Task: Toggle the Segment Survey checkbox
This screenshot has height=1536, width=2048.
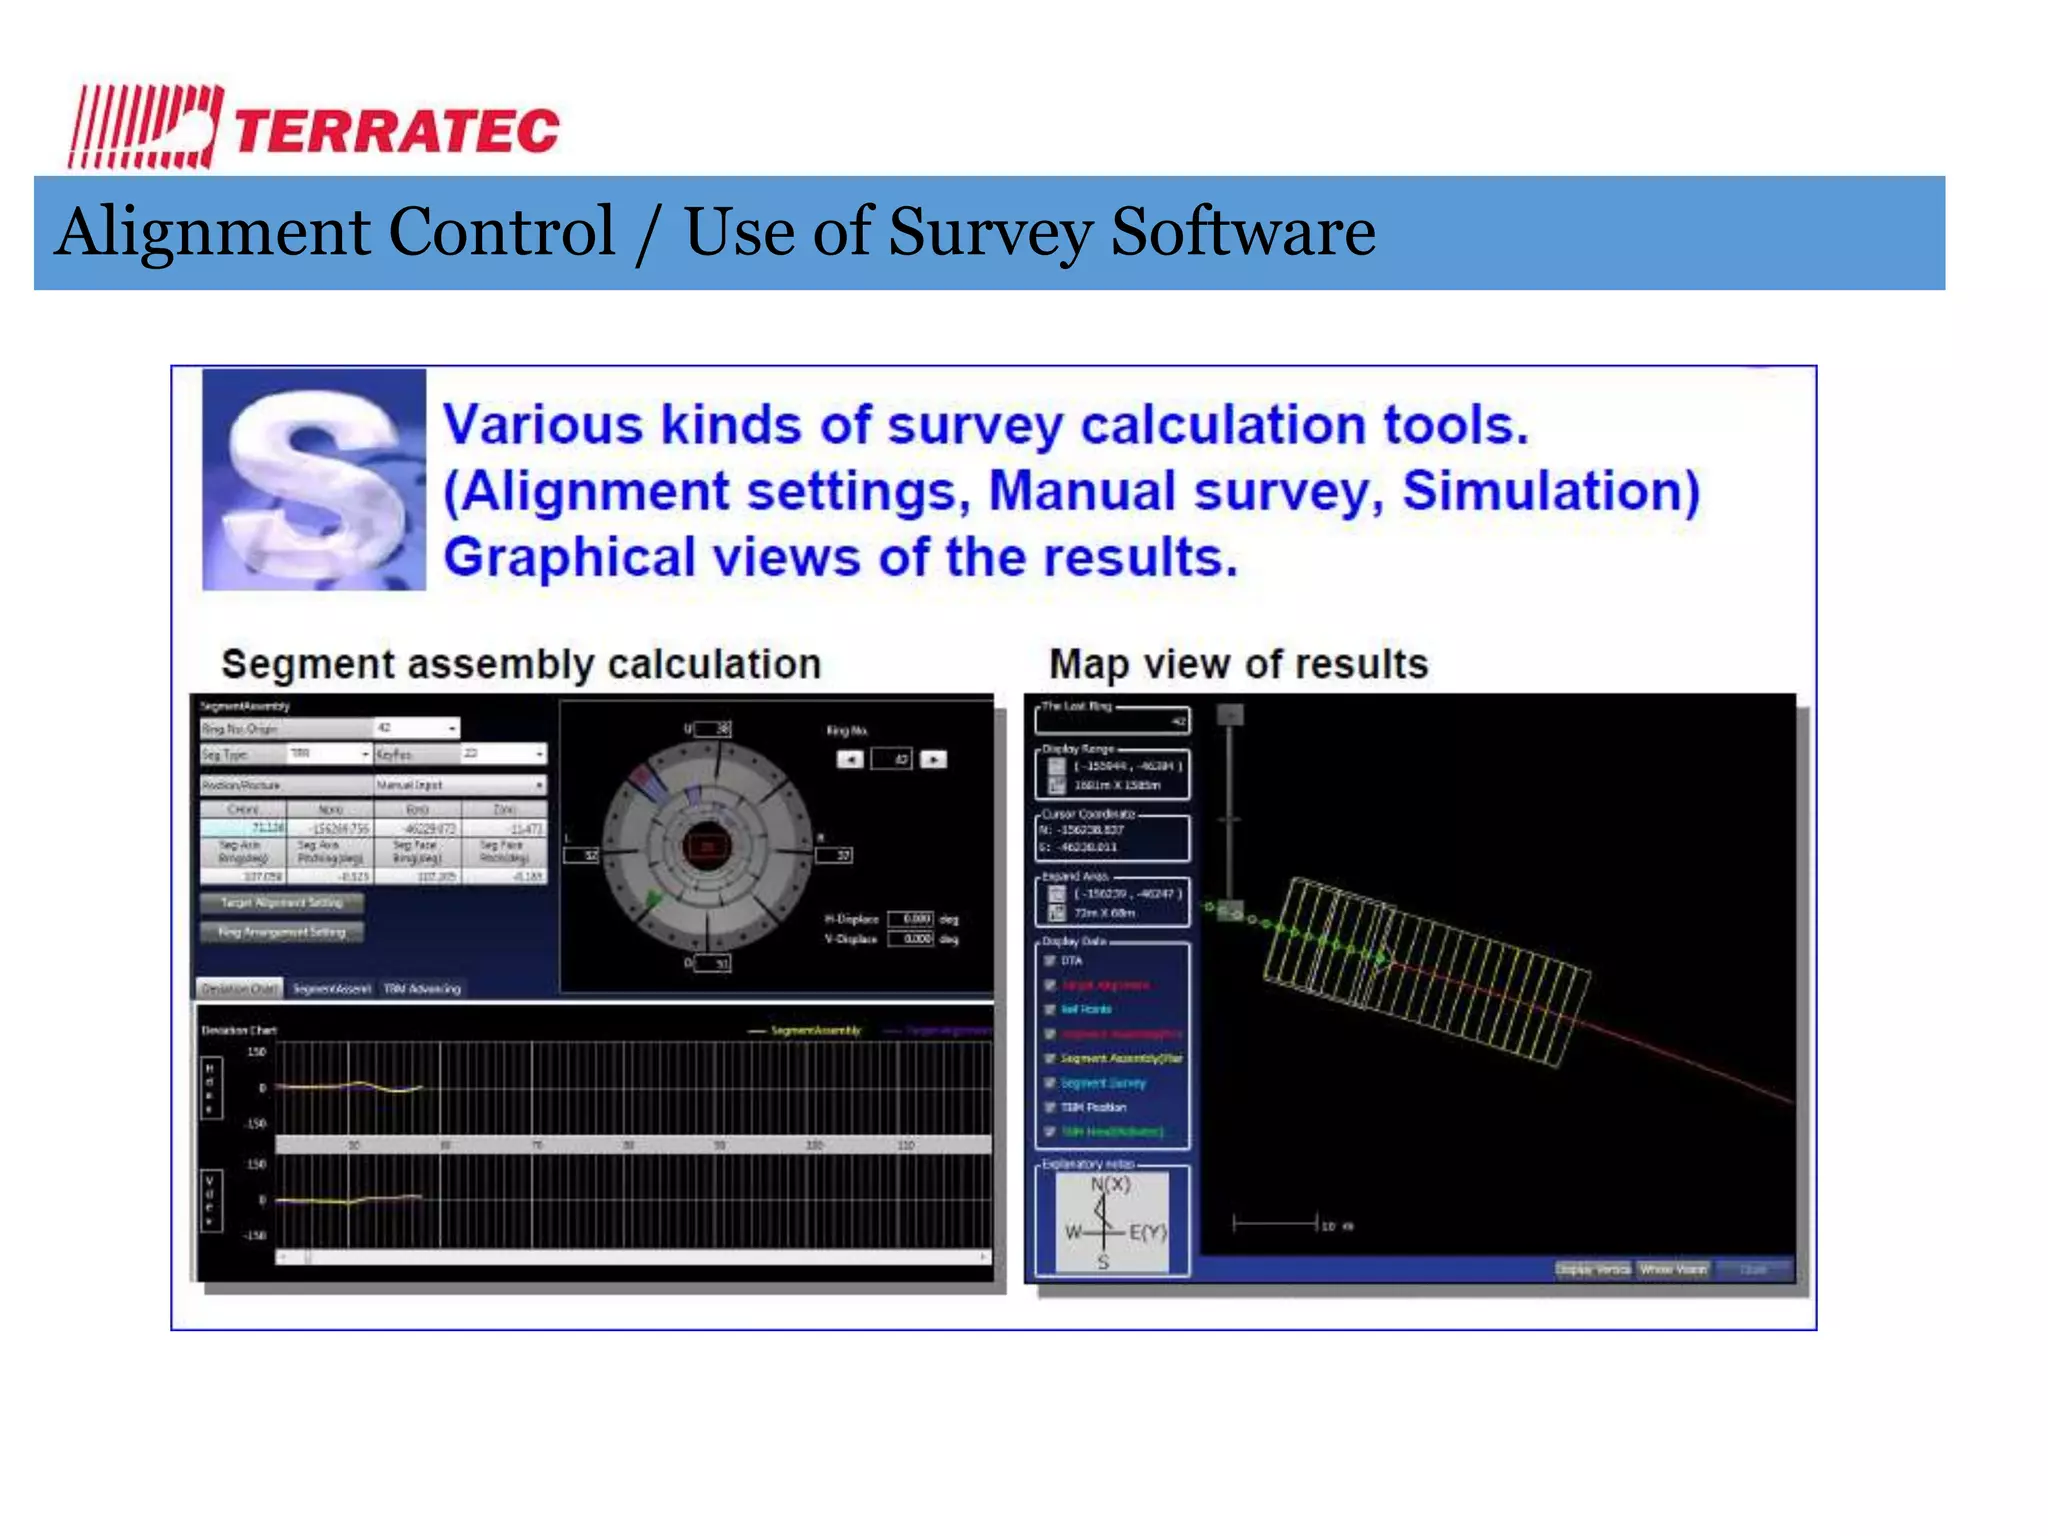Action: pos(1050,1083)
